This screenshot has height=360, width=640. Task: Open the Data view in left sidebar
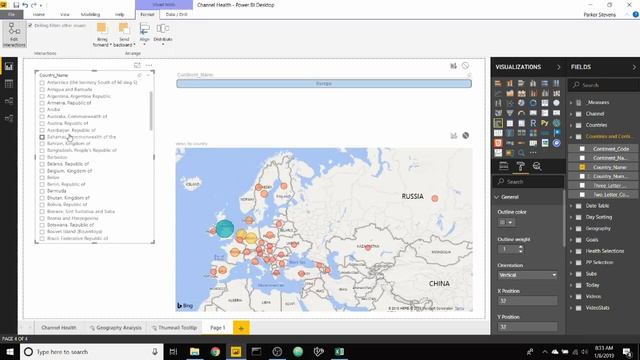point(9,84)
